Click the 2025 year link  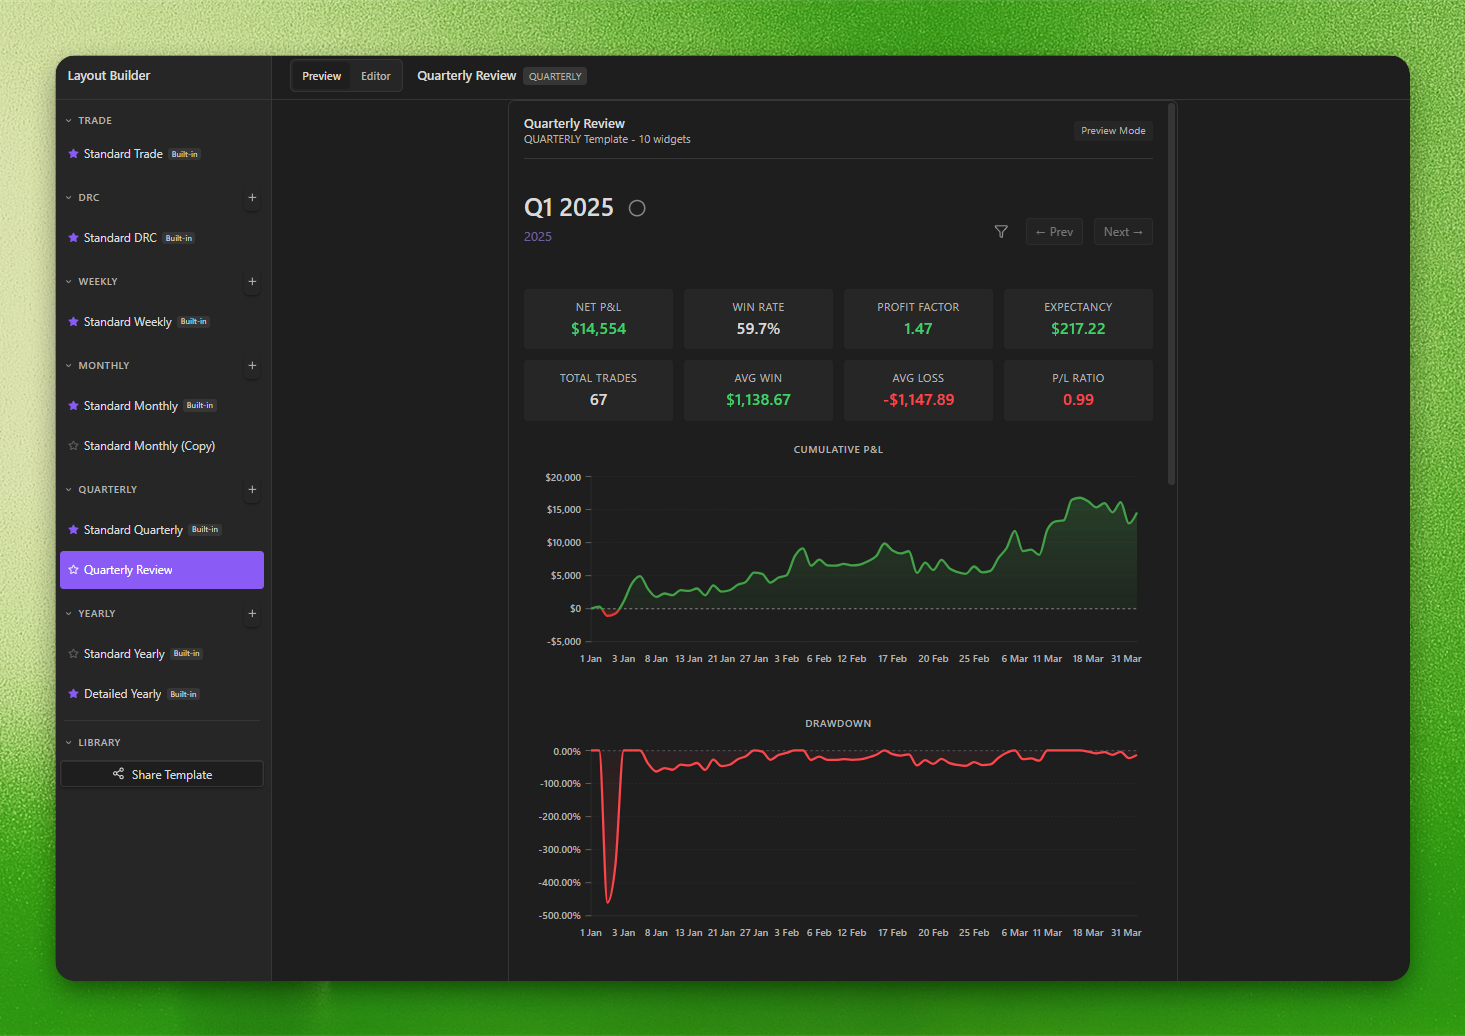[538, 237]
